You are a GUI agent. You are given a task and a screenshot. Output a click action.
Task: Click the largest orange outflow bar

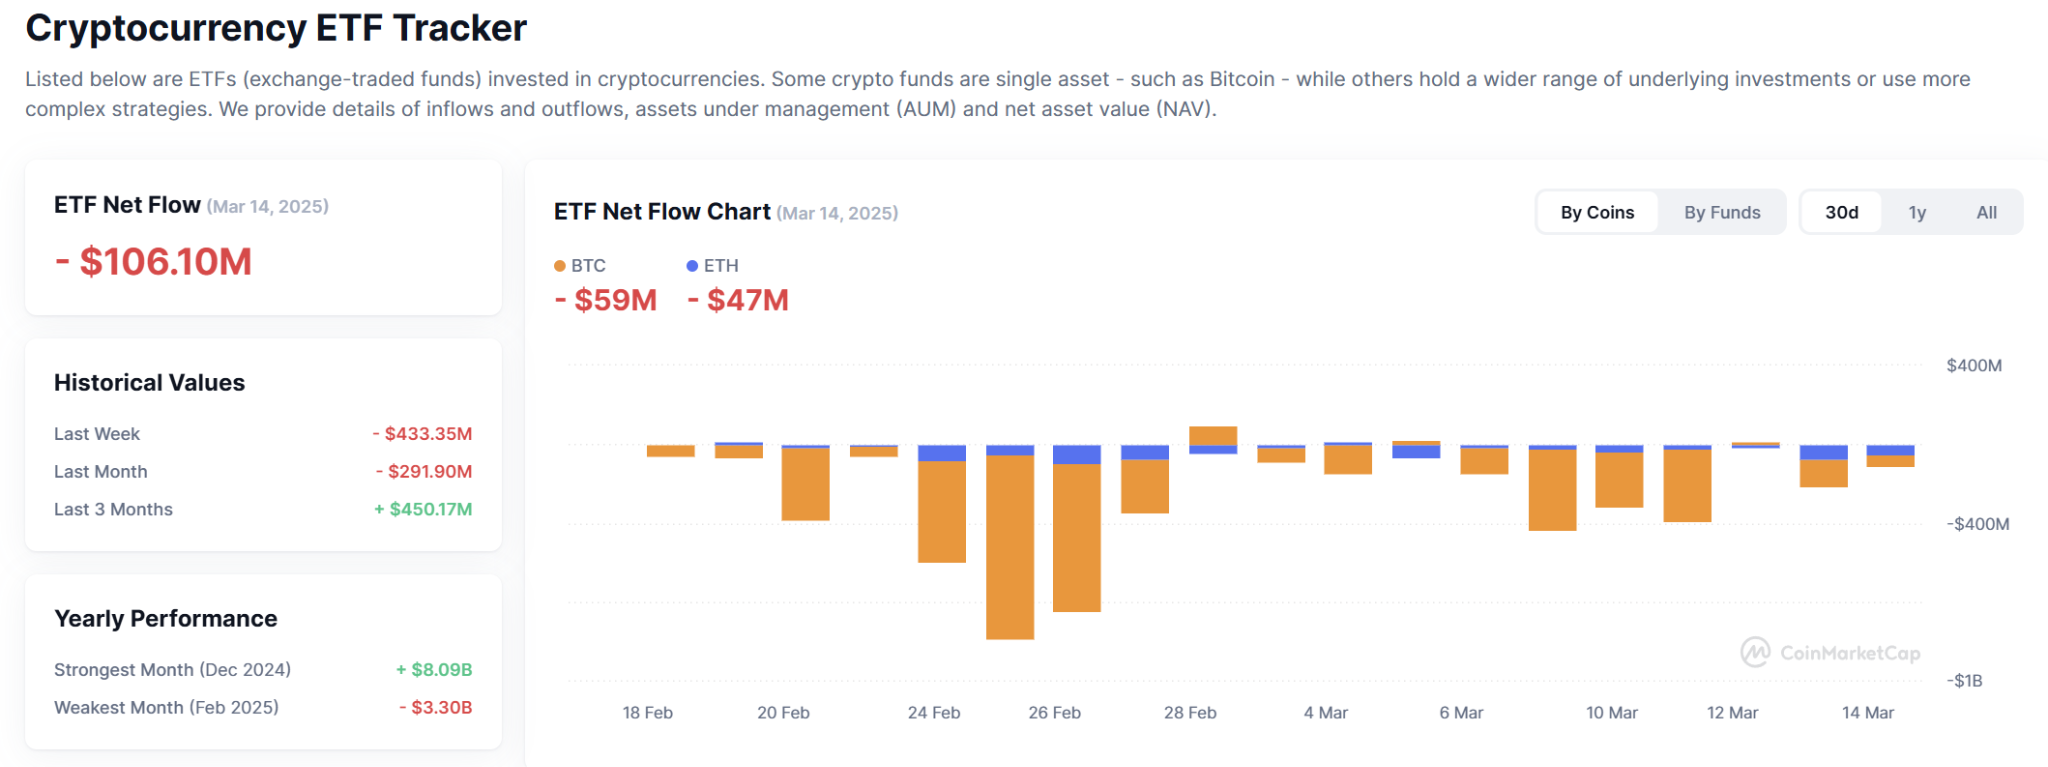coord(1010,547)
